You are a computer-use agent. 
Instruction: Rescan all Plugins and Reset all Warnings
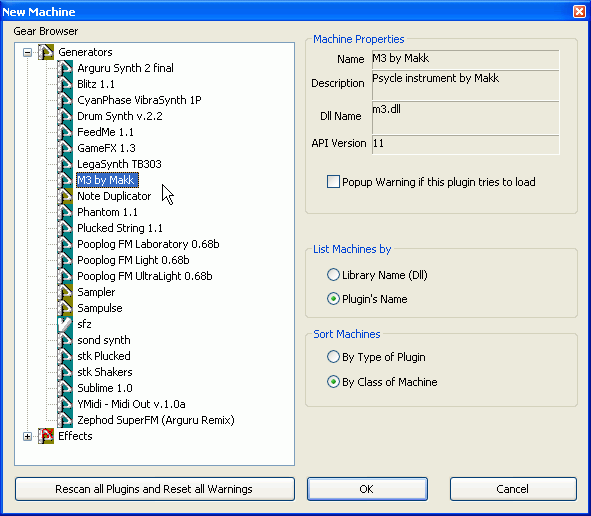[x=155, y=489]
